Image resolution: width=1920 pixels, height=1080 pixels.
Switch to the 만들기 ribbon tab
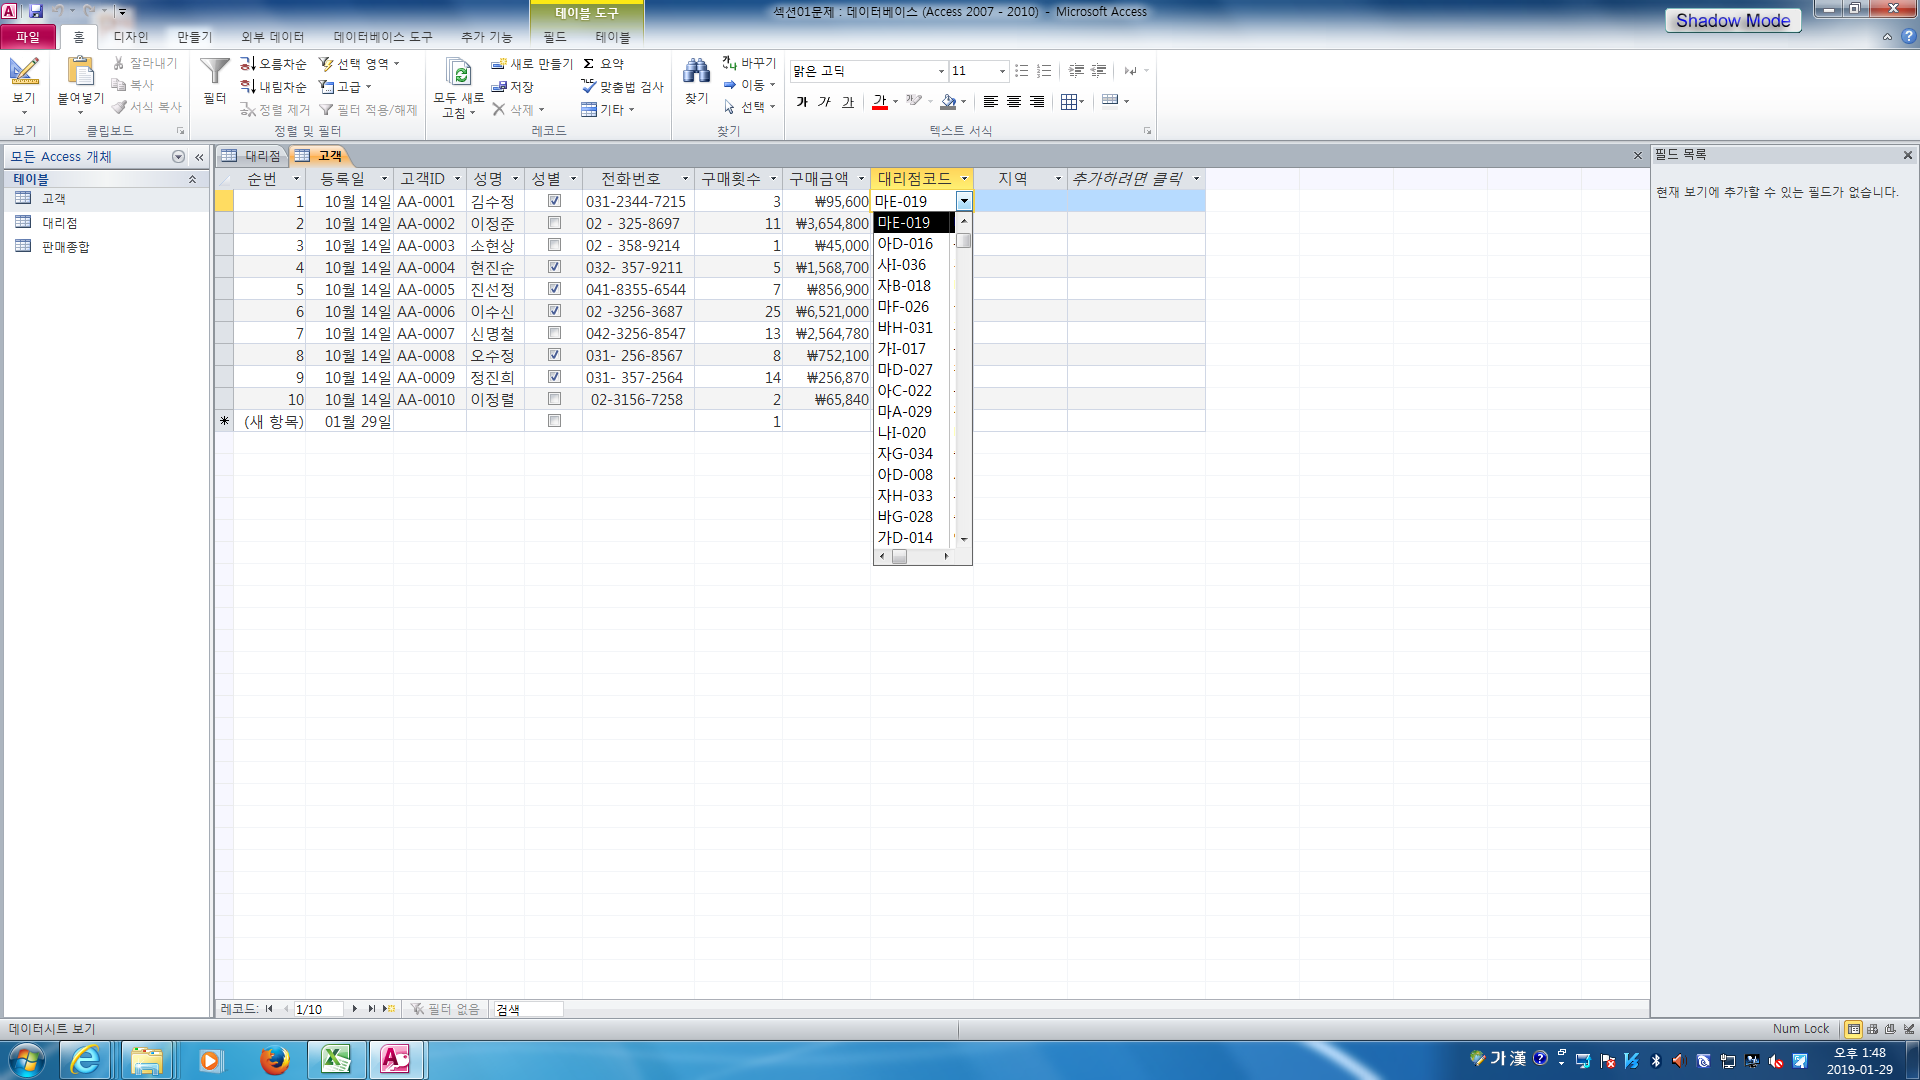click(194, 37)
